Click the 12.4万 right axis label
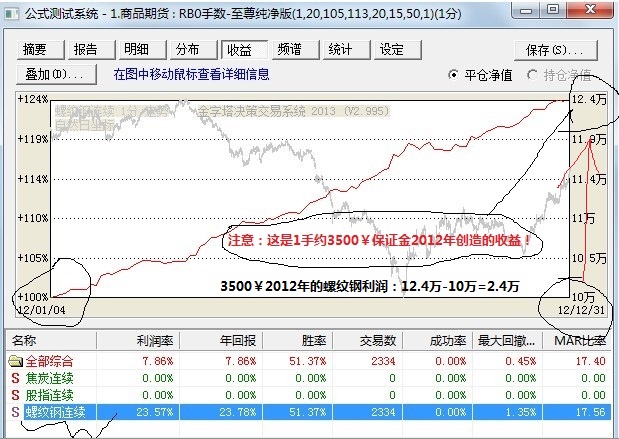Image resolution: width=619 pixels, height=439 pixels. pos(589,99)
